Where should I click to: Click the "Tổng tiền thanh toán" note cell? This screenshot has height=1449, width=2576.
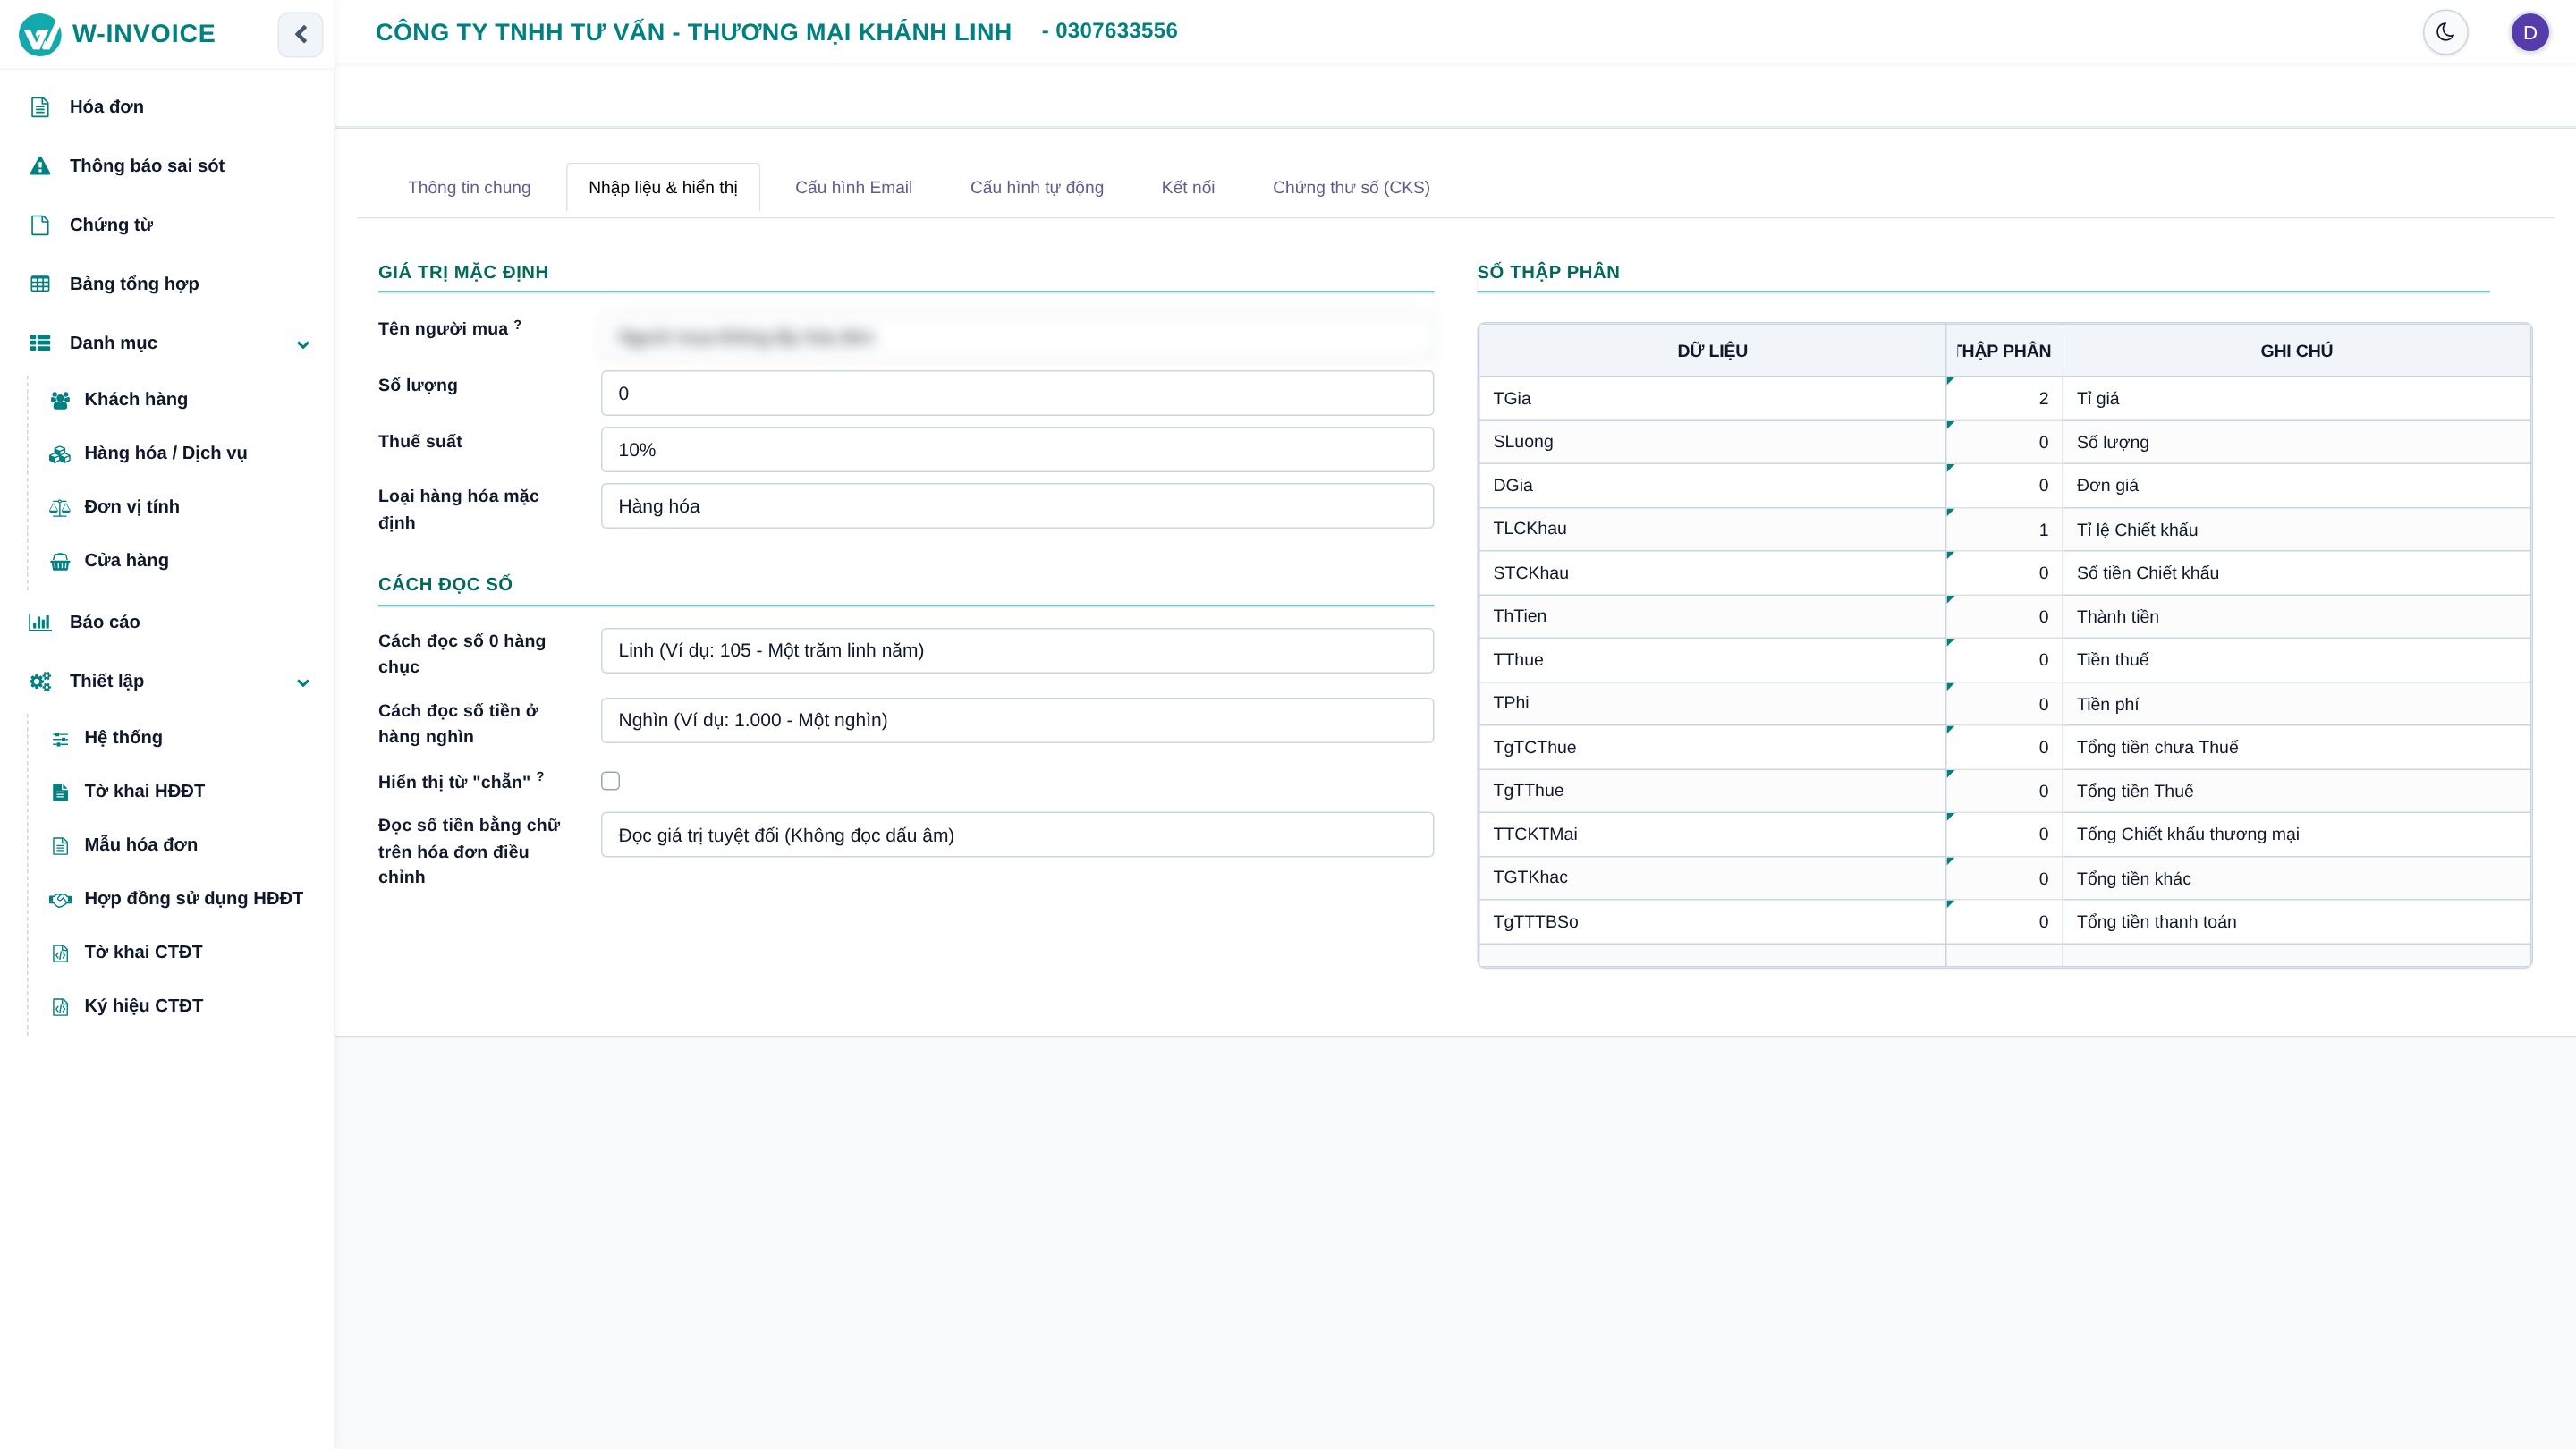click(2296, 922)
